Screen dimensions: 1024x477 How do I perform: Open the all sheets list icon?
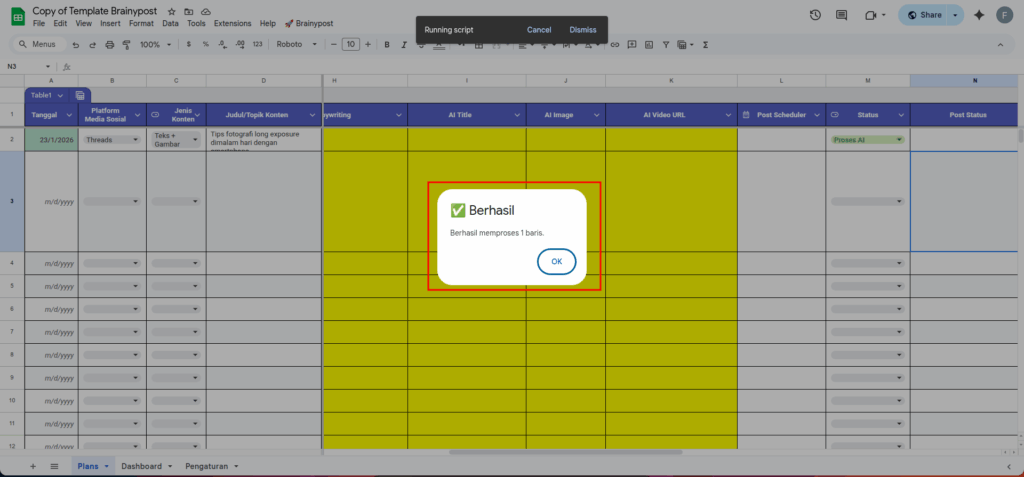(54, 466)
